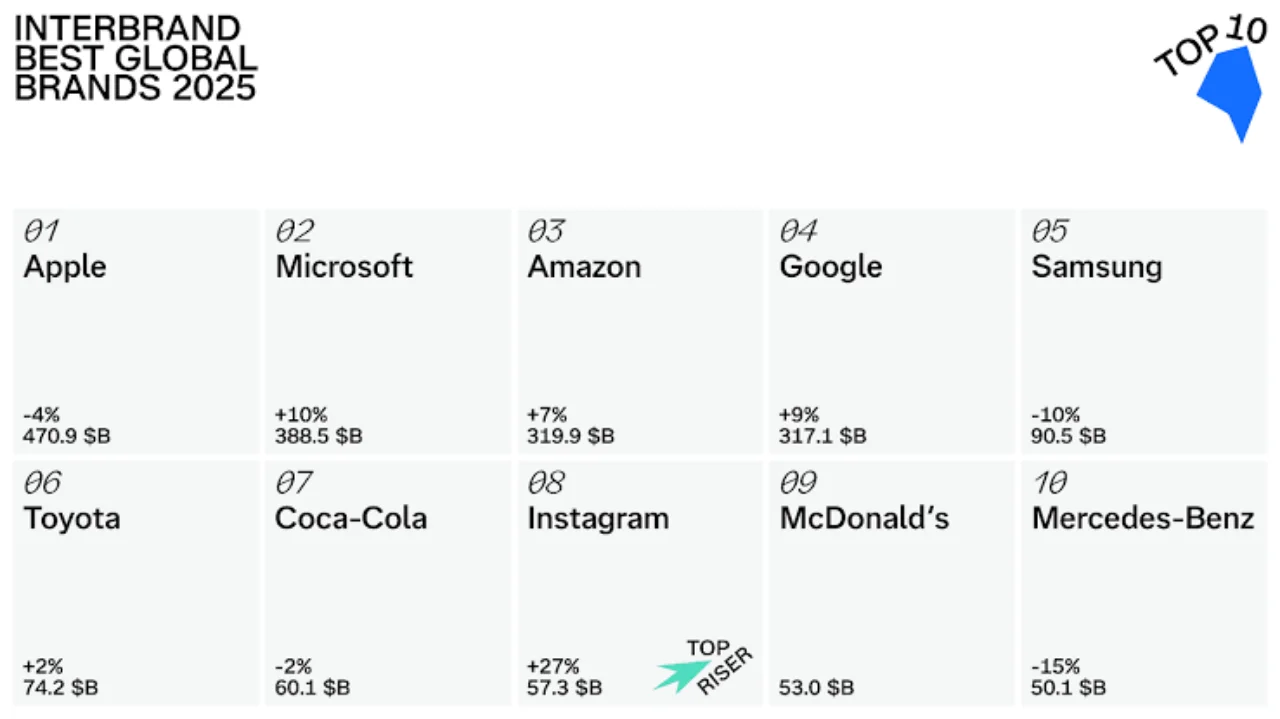Click the Samsung brand name
The image size is (1280, 719).
(1096, 267)
